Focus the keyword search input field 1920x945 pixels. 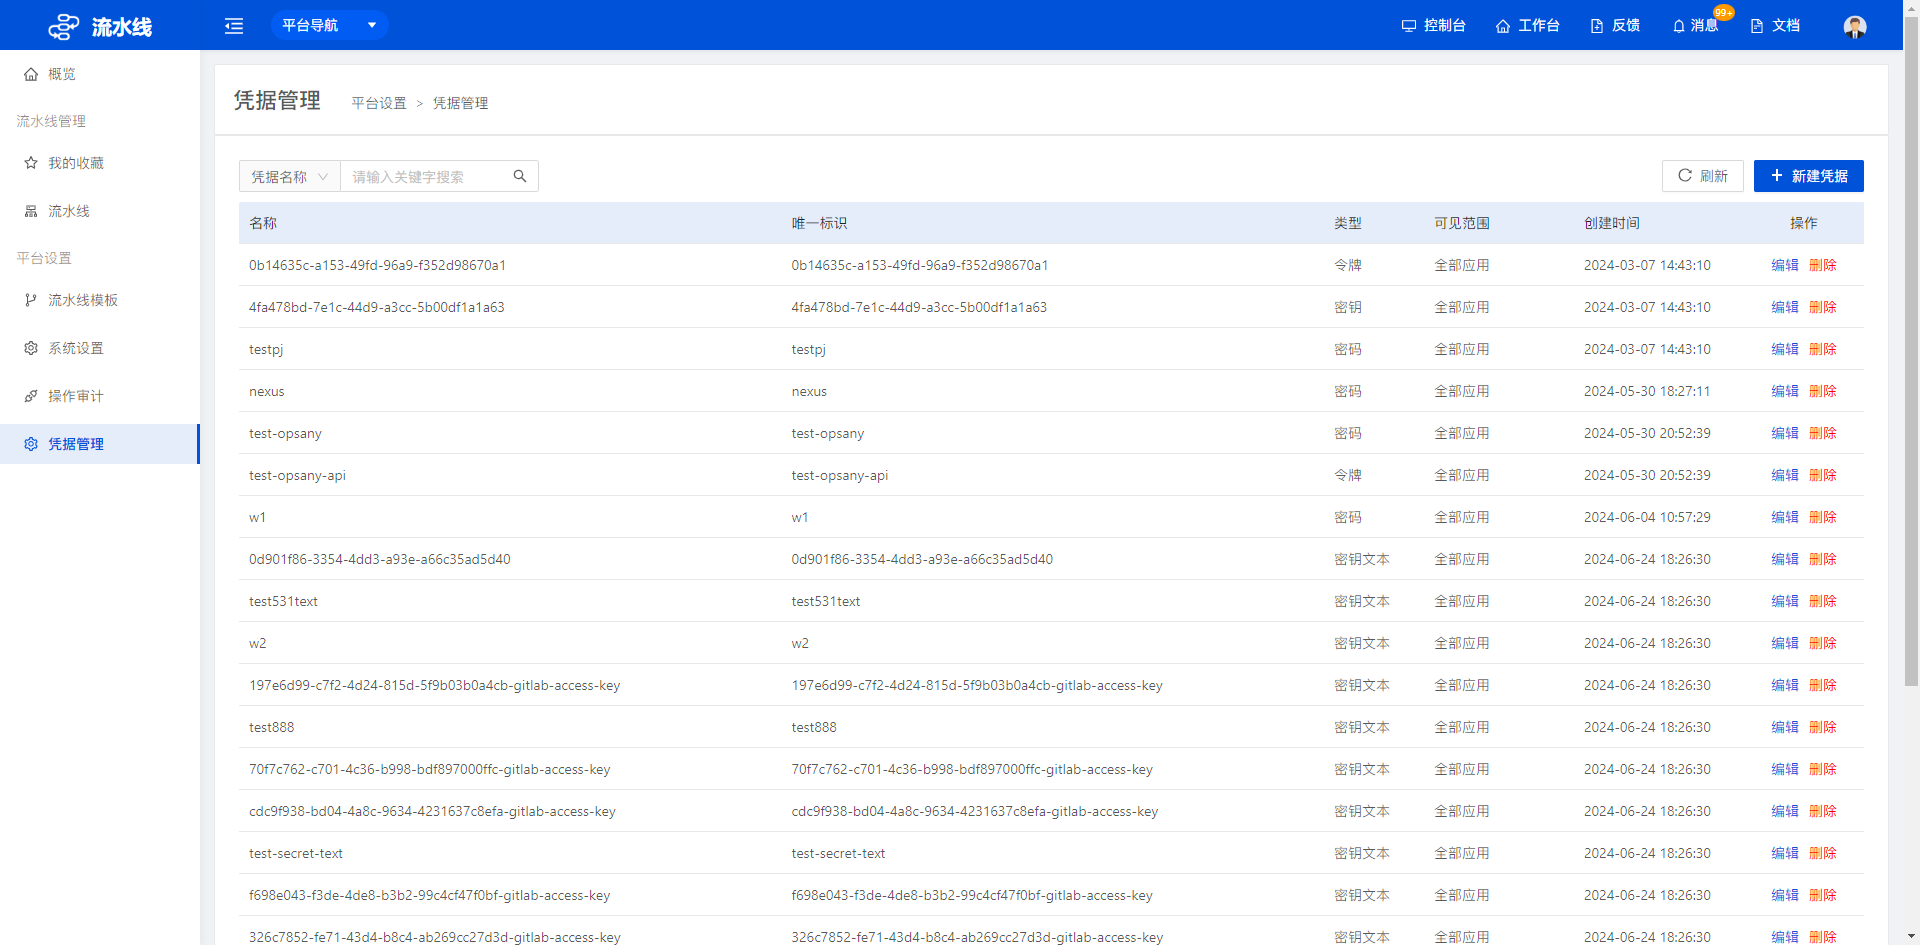[x=426, y=176]
